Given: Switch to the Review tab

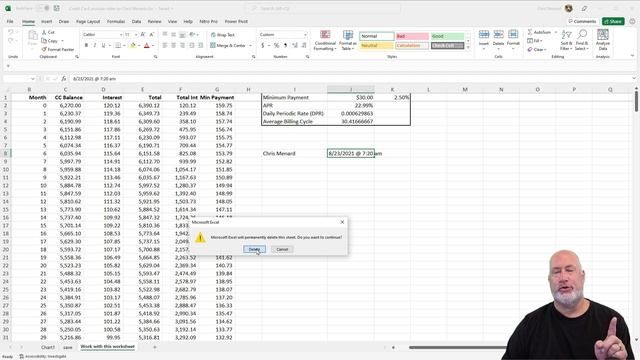Looking at the screenshot, I should pos(154,21).
